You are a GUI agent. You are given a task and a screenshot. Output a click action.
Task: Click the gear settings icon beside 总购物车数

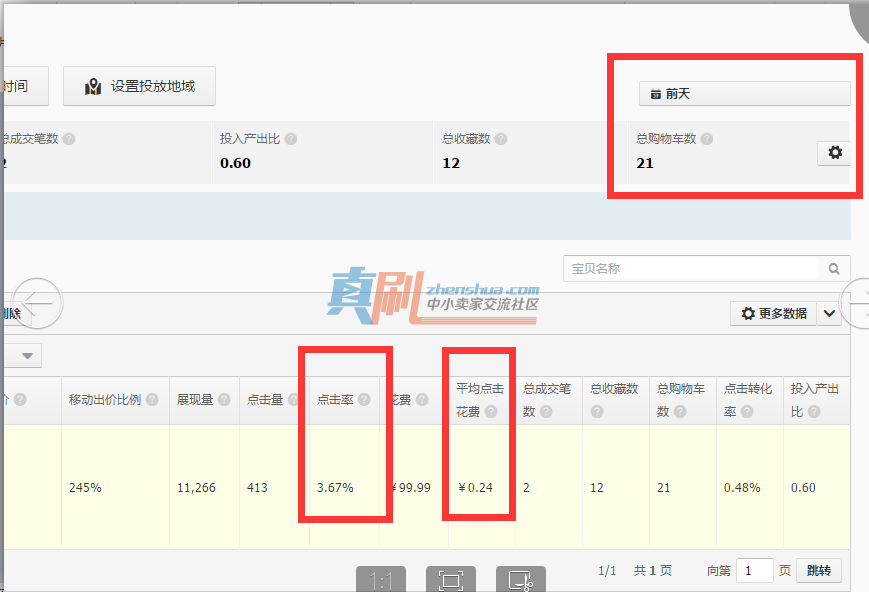[x=835, y=152]
